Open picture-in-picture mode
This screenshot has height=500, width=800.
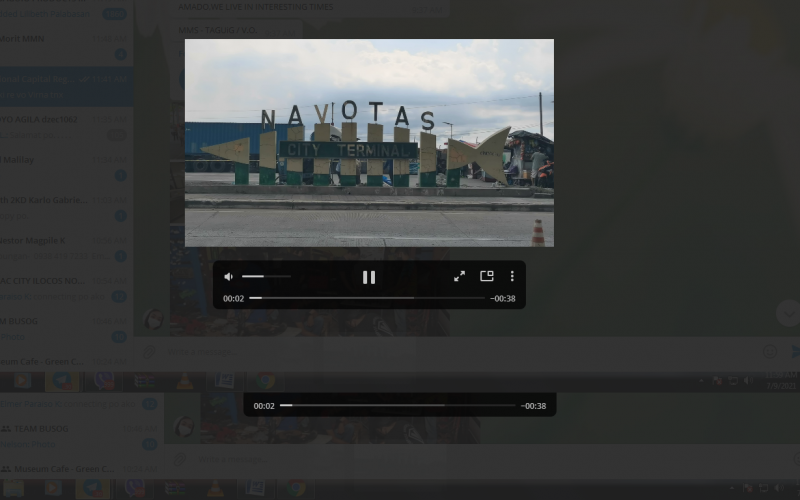(x=487, y=276)
